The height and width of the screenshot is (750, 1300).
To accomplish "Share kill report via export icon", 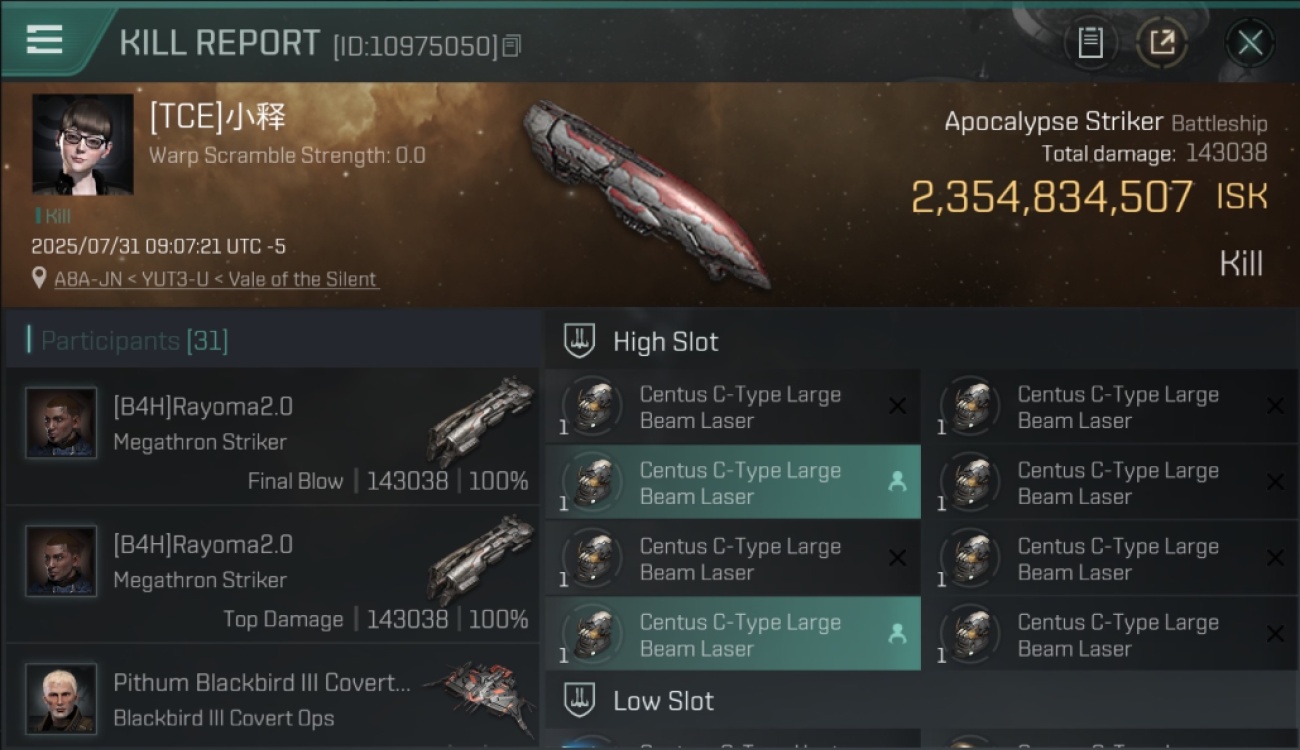I will click(1162, 43).
